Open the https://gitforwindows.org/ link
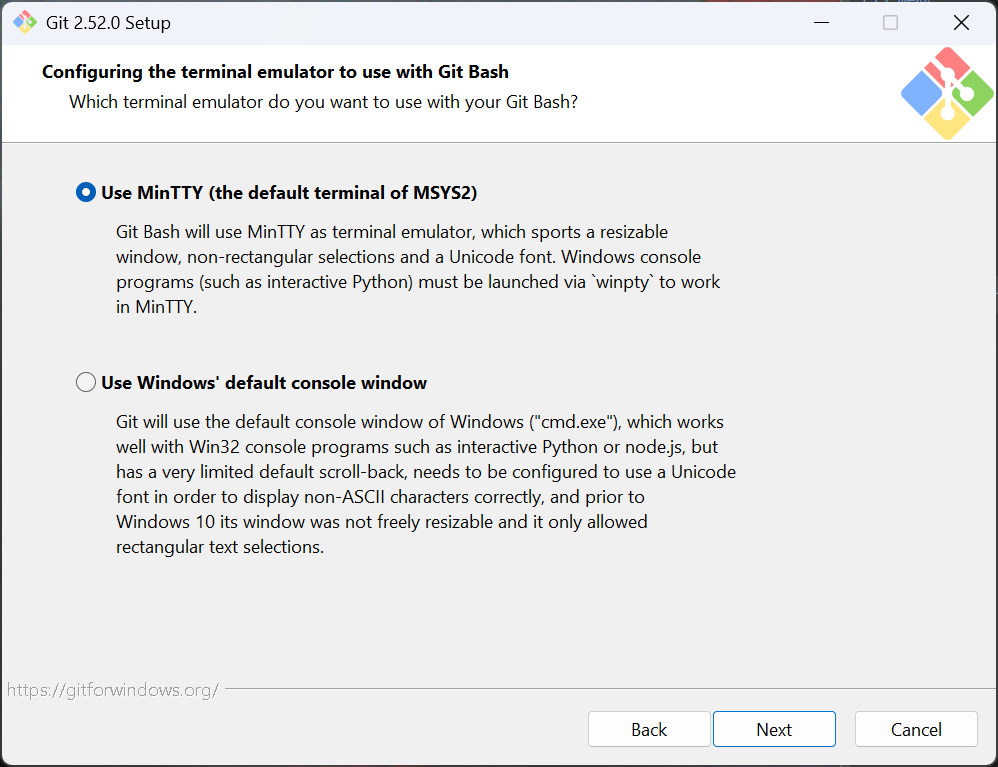The width and height of the screenshot is (998, 767). point(113,690)
